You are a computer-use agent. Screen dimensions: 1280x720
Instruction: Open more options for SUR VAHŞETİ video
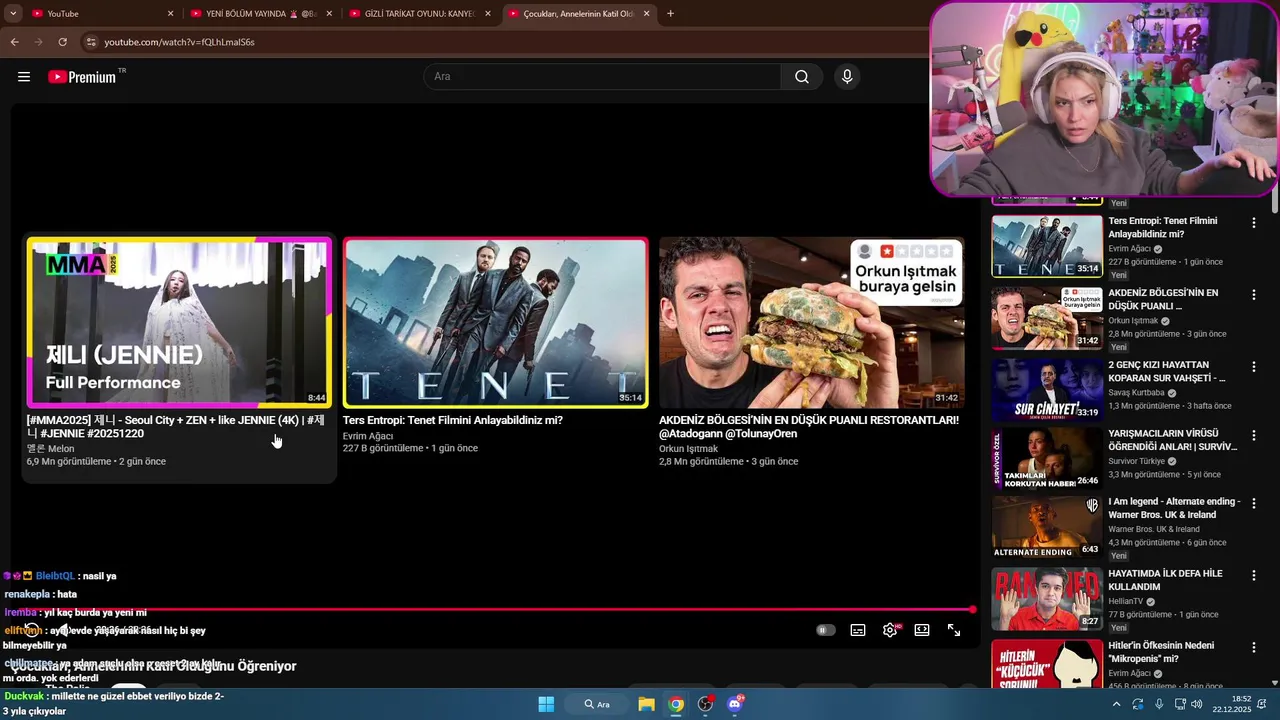point(1253,367)
